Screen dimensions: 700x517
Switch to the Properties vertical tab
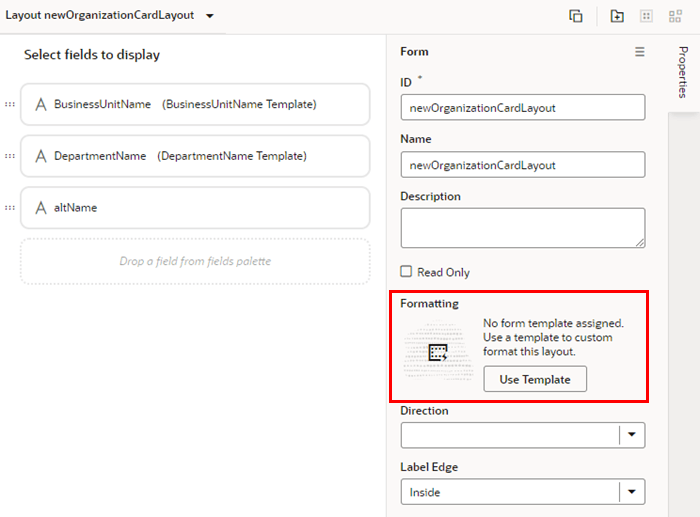[683, 72]
